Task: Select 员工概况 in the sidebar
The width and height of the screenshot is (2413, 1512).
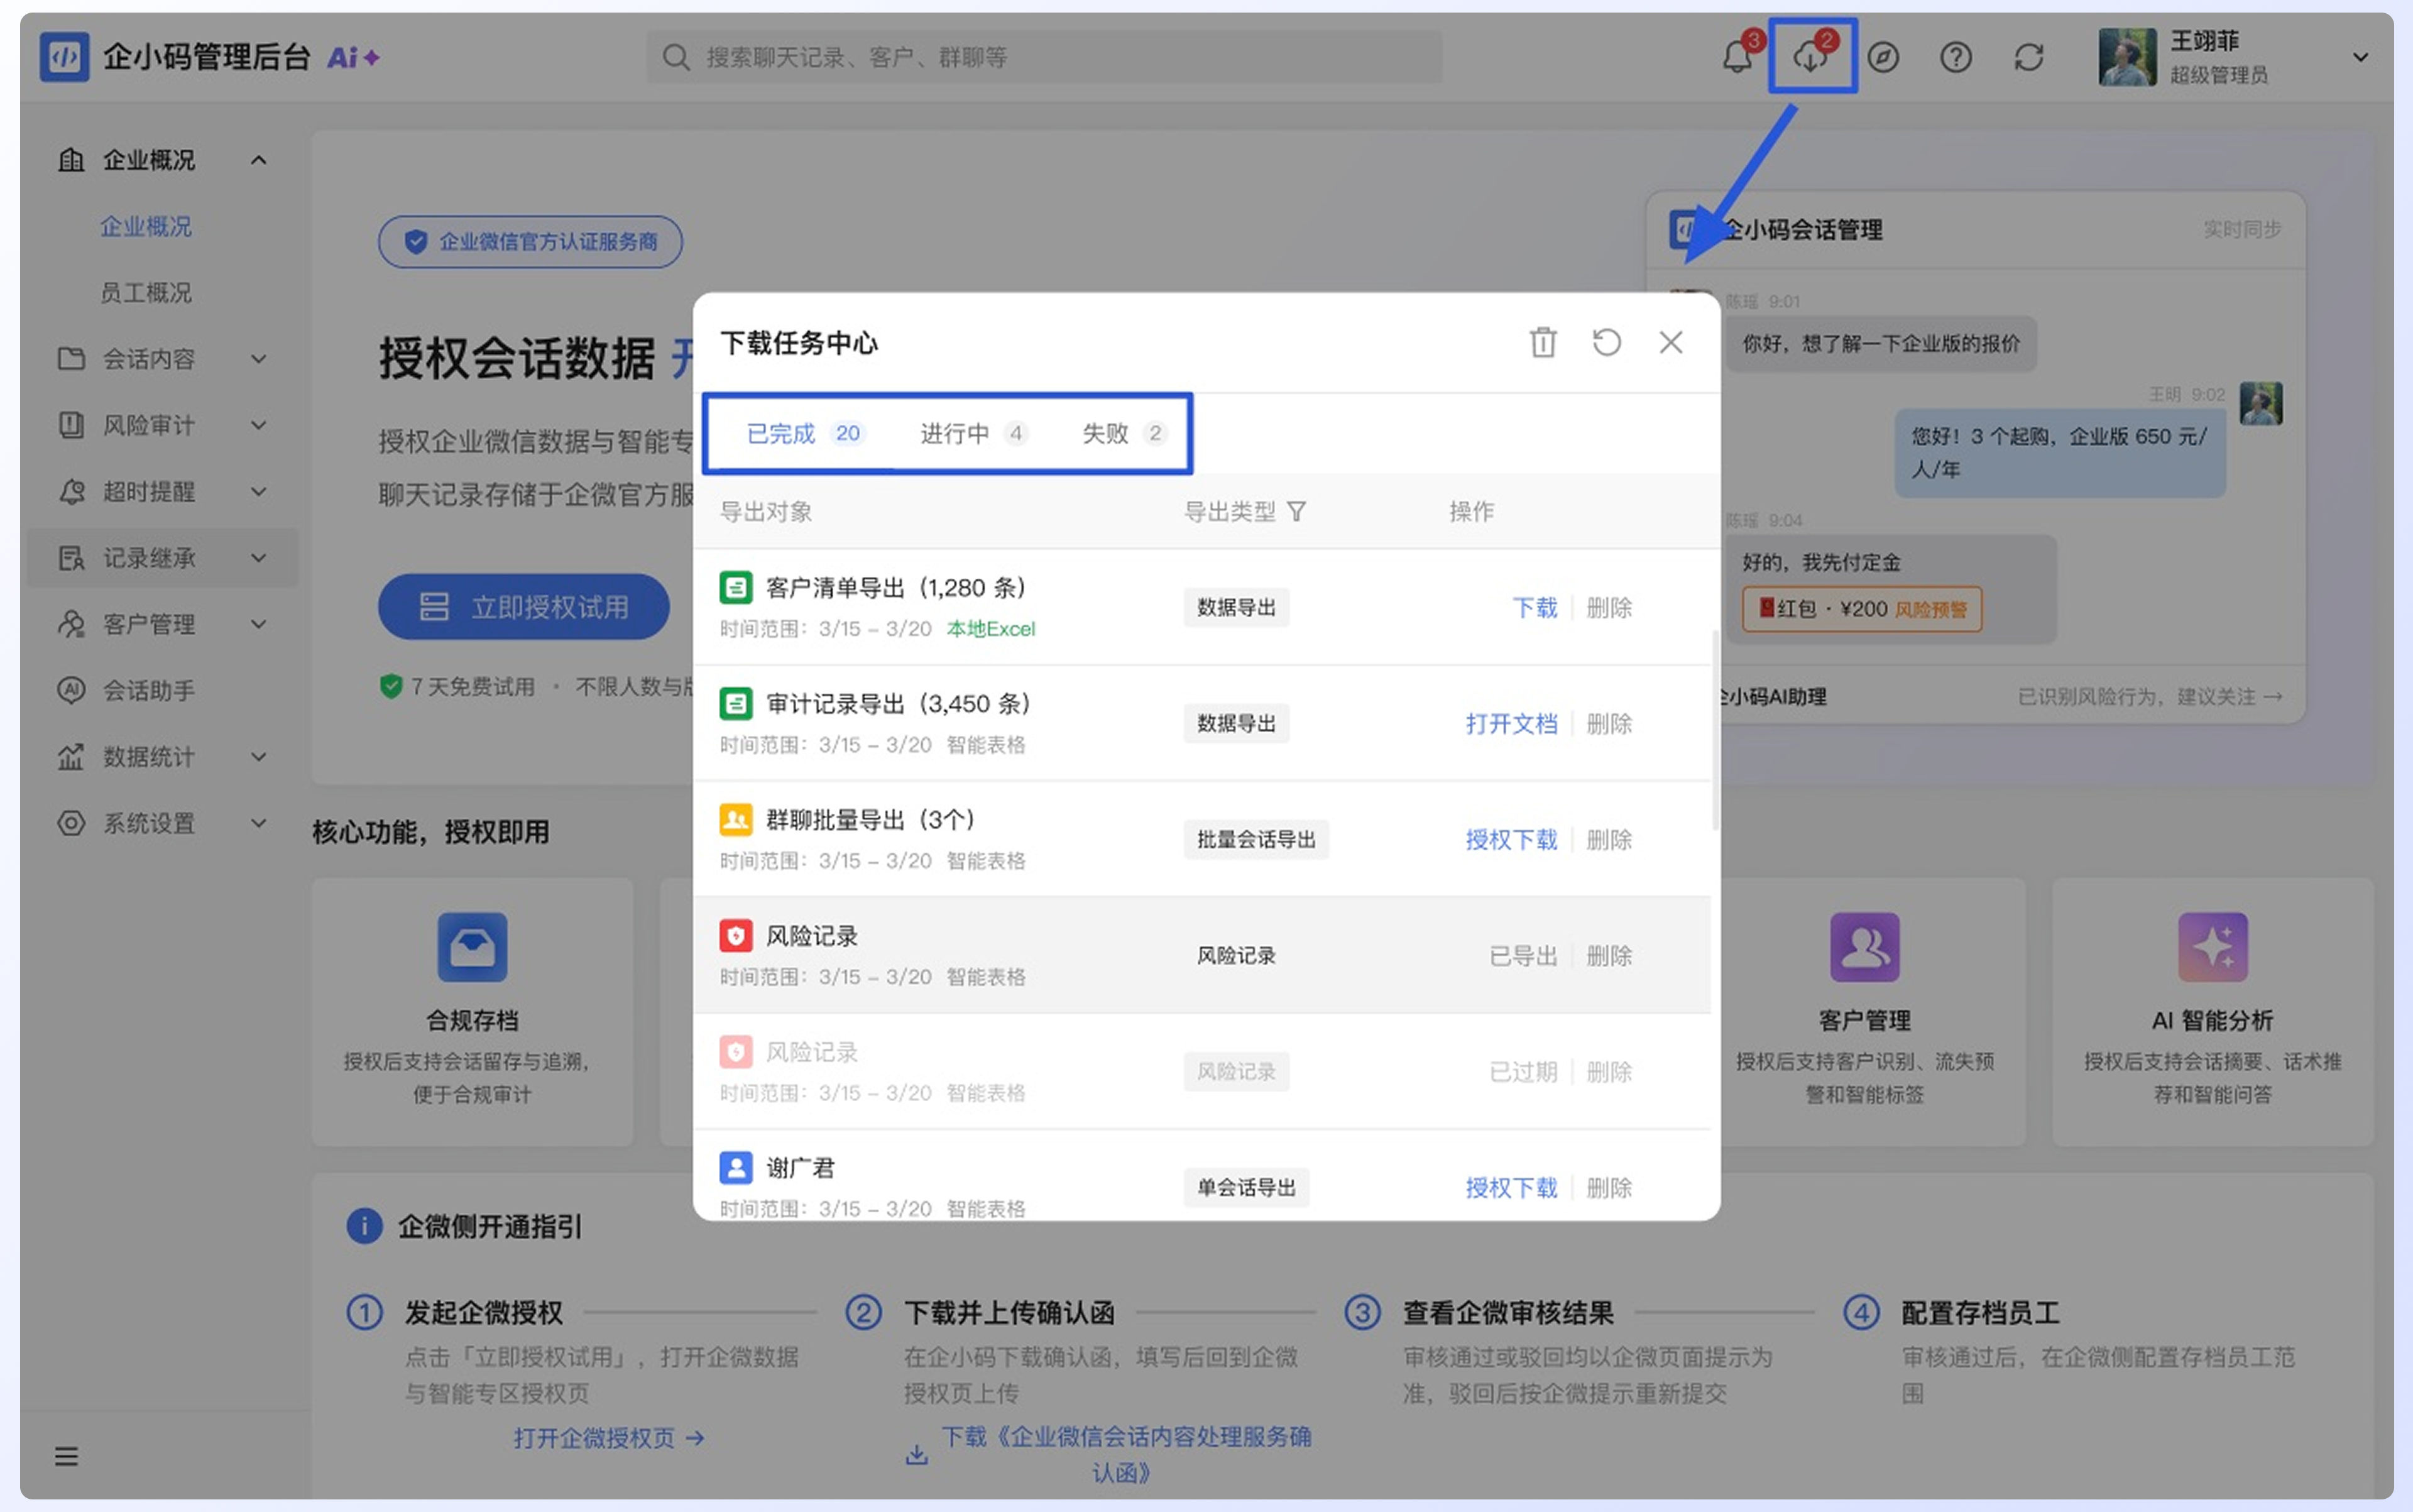Action: (x=146, y=292)
